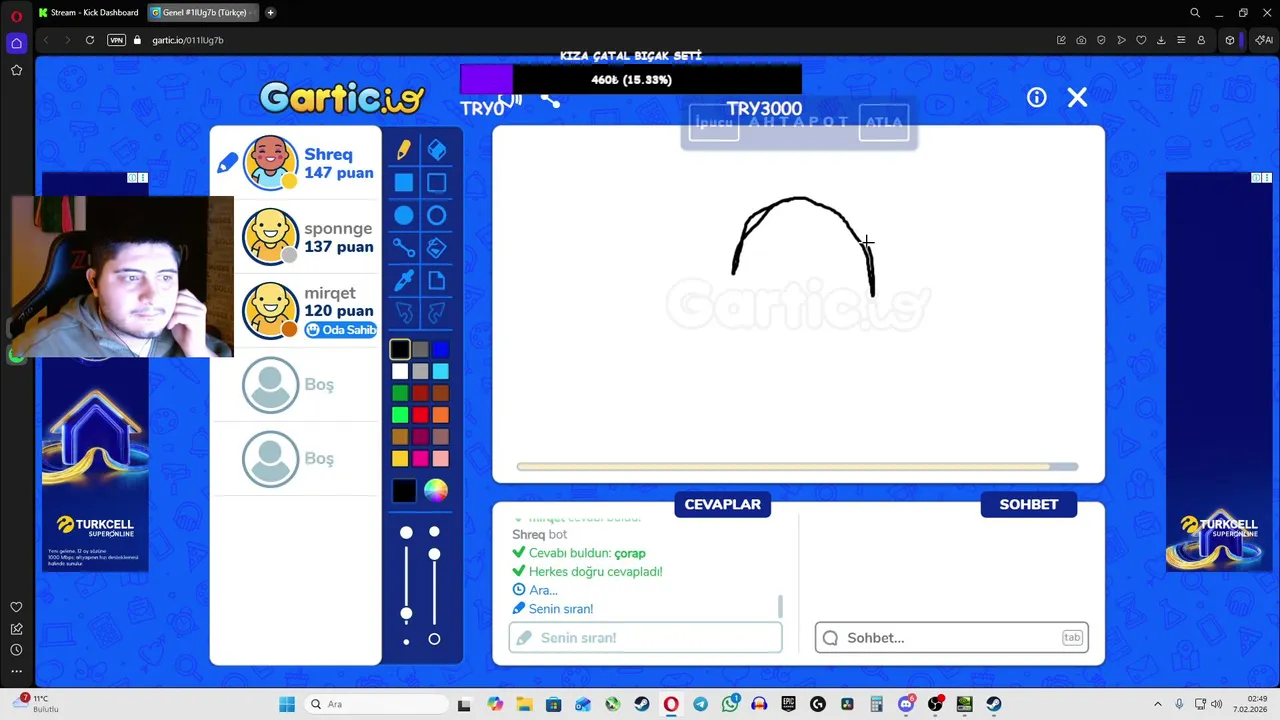
Task: Click the Senin sıran answer input
Action: pyautogui.click(x=645, y=638)
